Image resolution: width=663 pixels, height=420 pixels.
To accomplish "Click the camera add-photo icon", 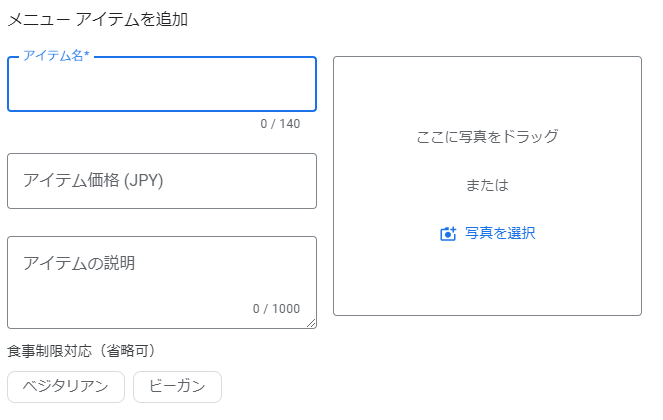I will [x=448, y=233].
